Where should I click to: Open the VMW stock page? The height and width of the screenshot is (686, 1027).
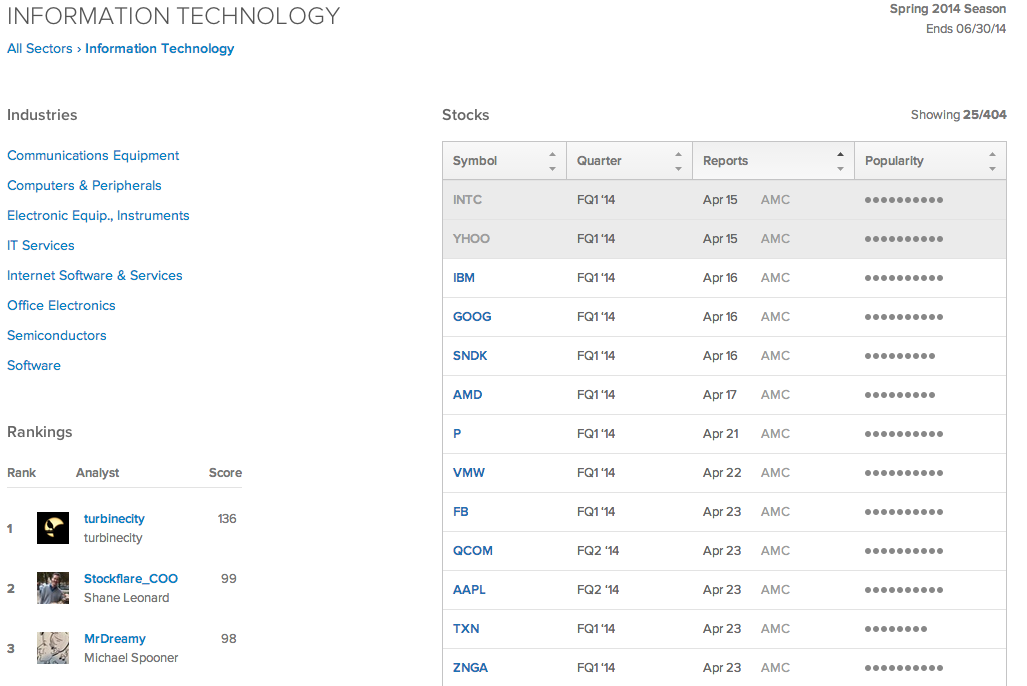[469, 473]
